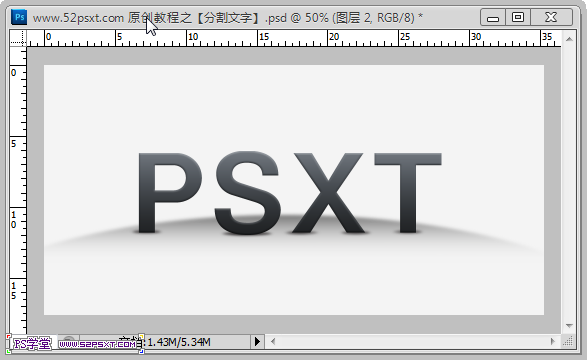Click the letter X on the canvas
Image resolution: width=587 pixels, height=360 pixels.
328,193
